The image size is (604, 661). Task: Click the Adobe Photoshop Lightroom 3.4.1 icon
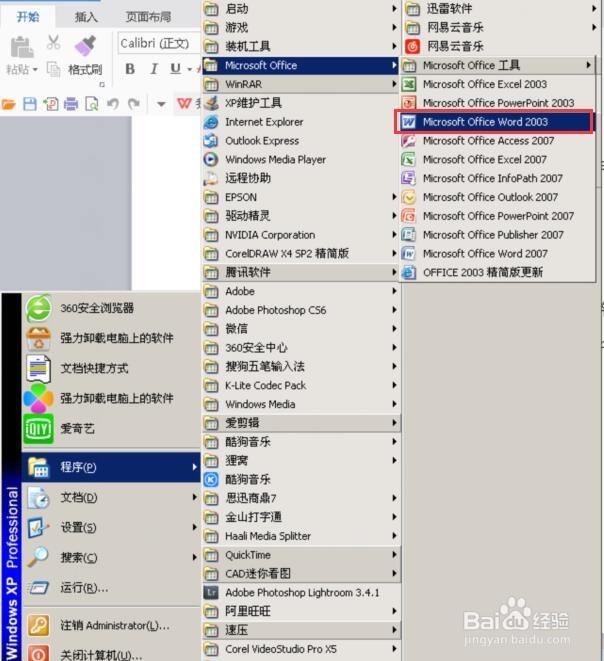click(x=211, y=593)
